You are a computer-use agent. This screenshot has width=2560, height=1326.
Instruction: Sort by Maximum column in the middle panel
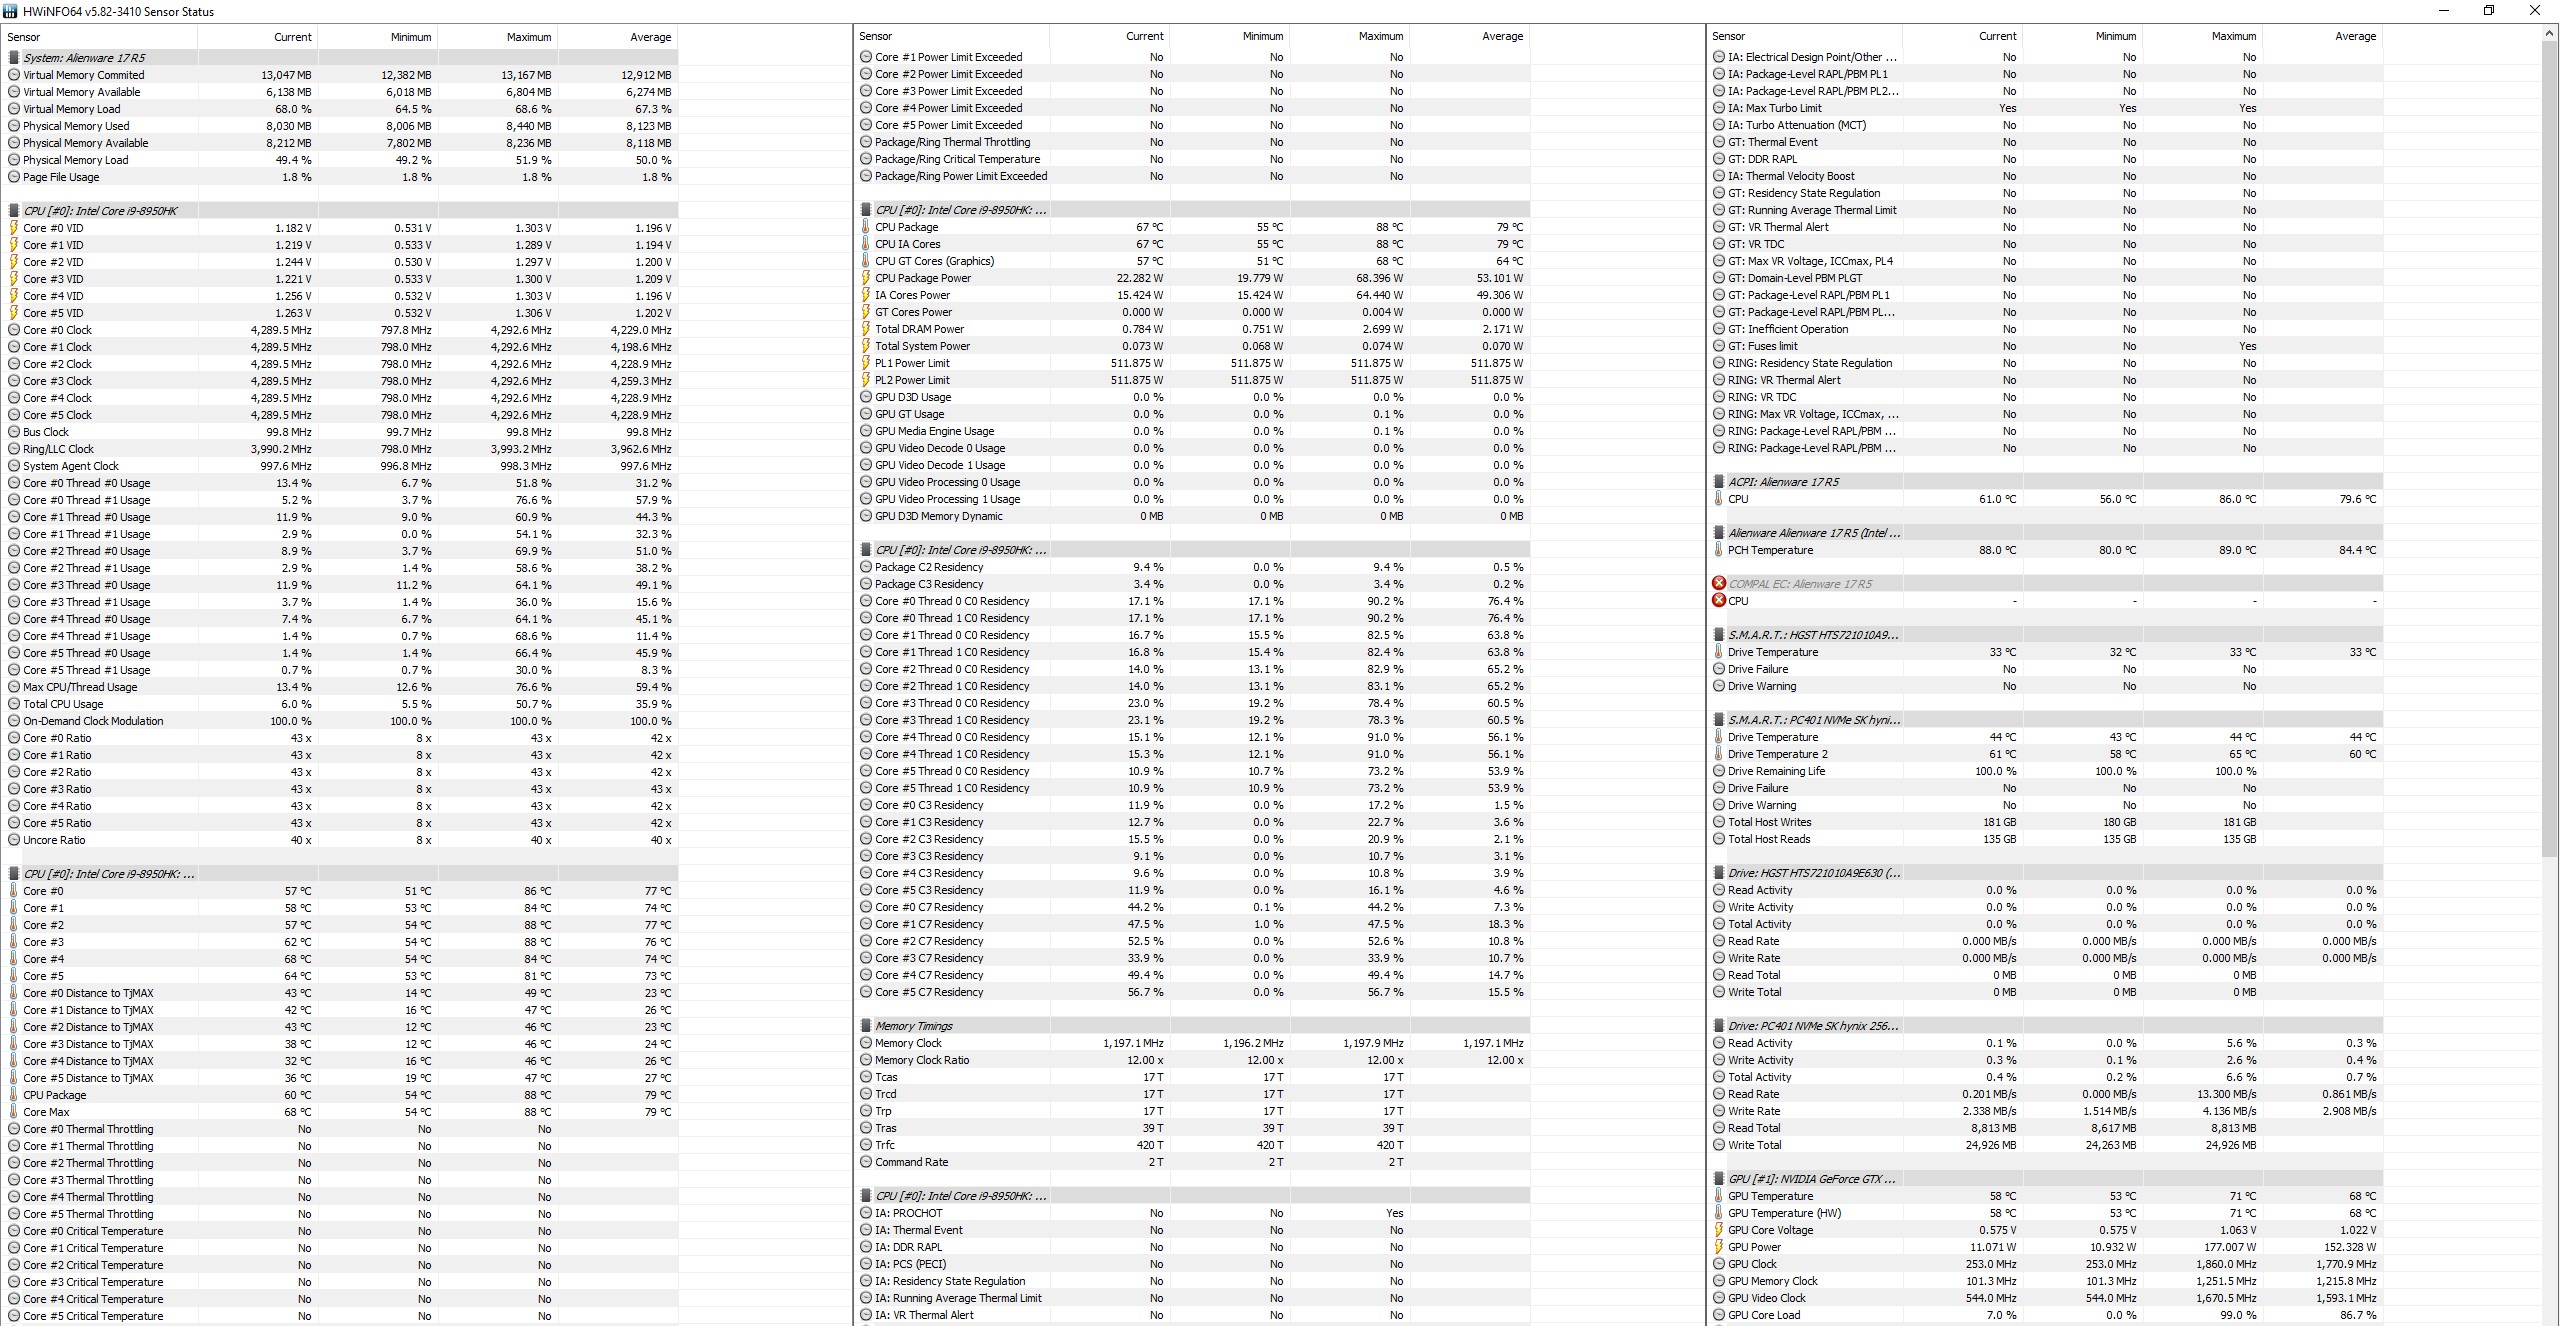coord(1350,36)
